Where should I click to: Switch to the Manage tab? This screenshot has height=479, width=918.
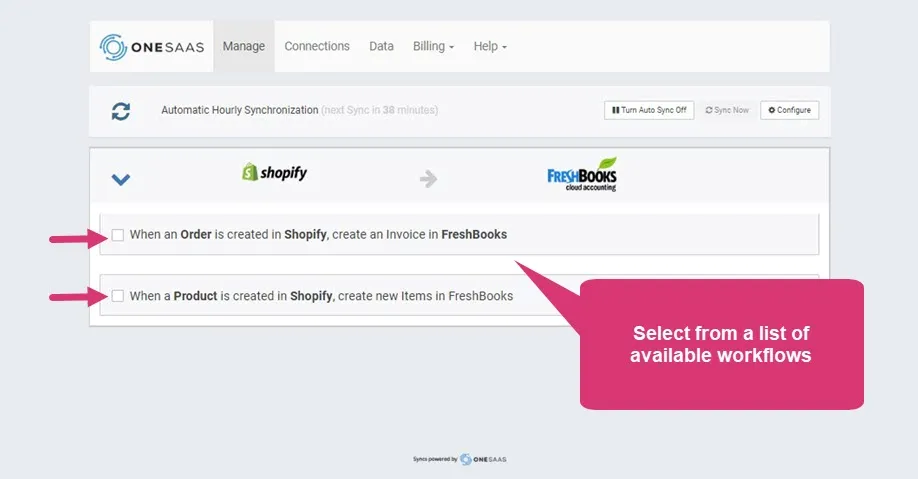pyautogui.click(x=244, y=46)
